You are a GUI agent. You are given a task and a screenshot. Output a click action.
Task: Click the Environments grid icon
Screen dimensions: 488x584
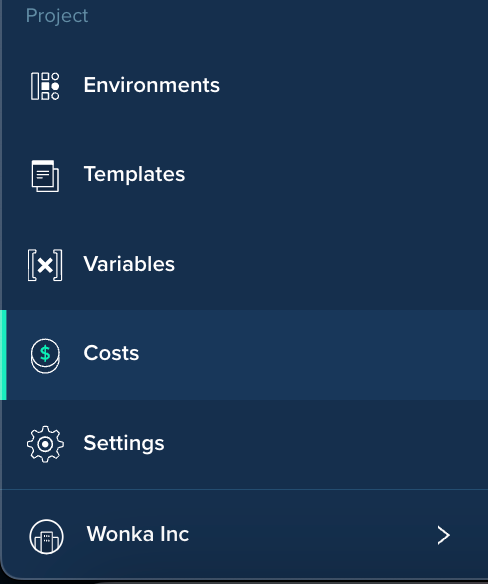click(x=45, y=86)
